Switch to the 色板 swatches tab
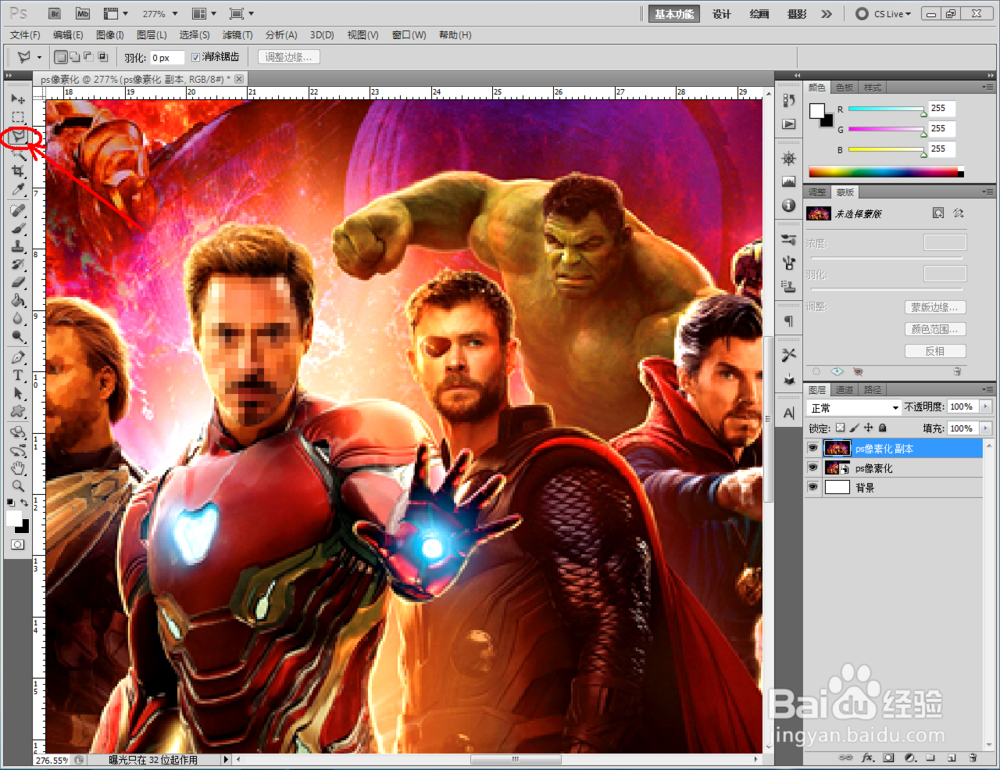 point(844,87)
